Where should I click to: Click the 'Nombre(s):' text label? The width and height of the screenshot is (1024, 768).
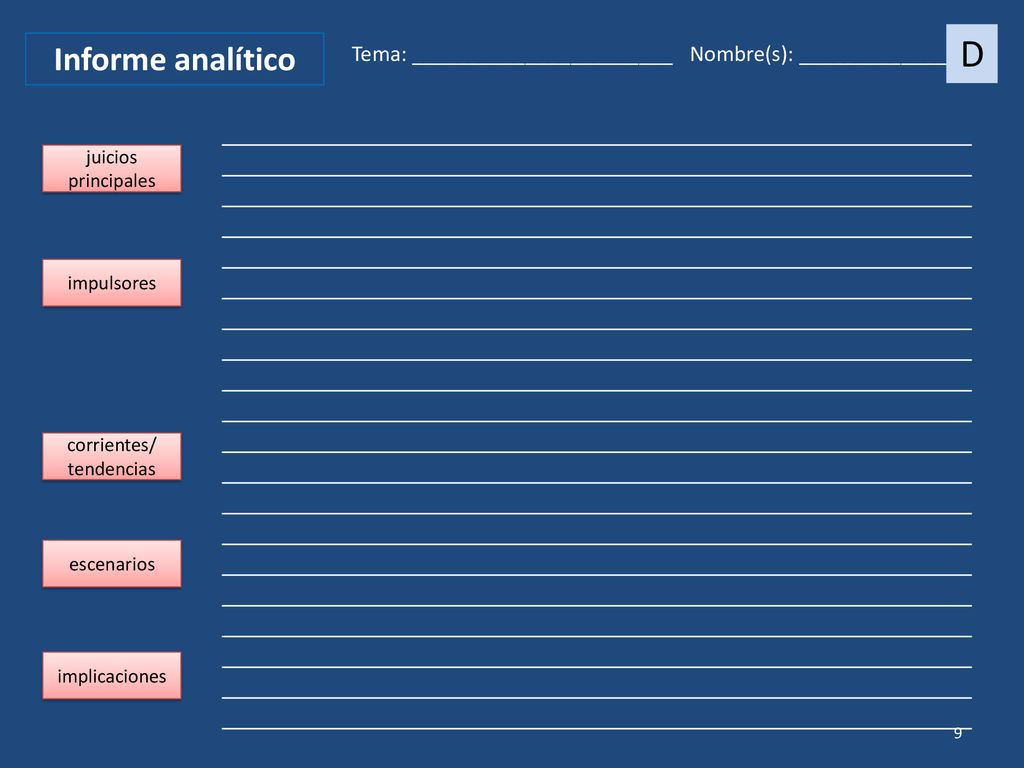click(x=741, y=54)
